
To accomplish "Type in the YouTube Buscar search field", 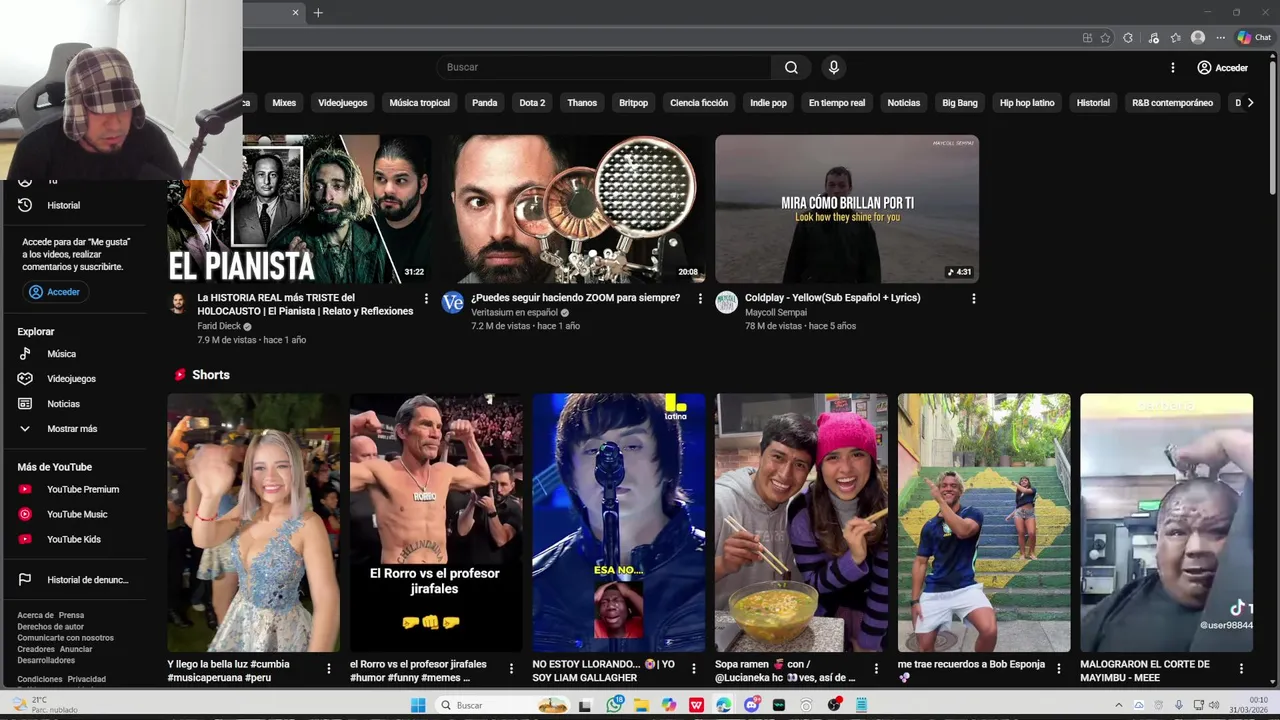I will pos(603,67).
